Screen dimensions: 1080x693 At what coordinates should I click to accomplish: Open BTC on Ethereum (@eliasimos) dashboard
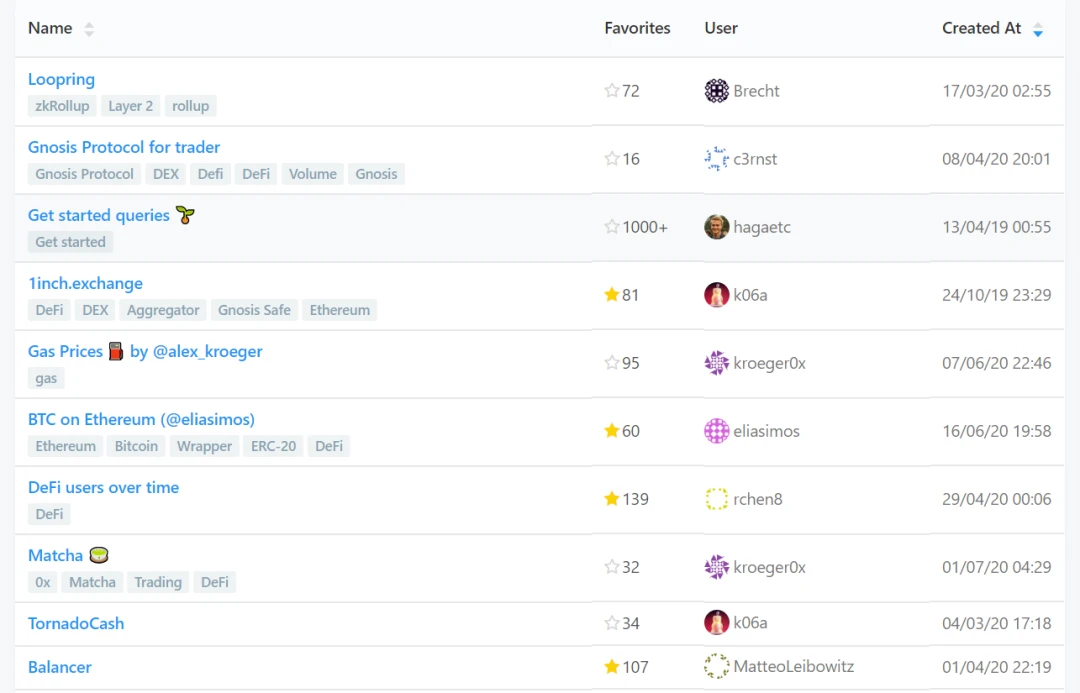141,420
